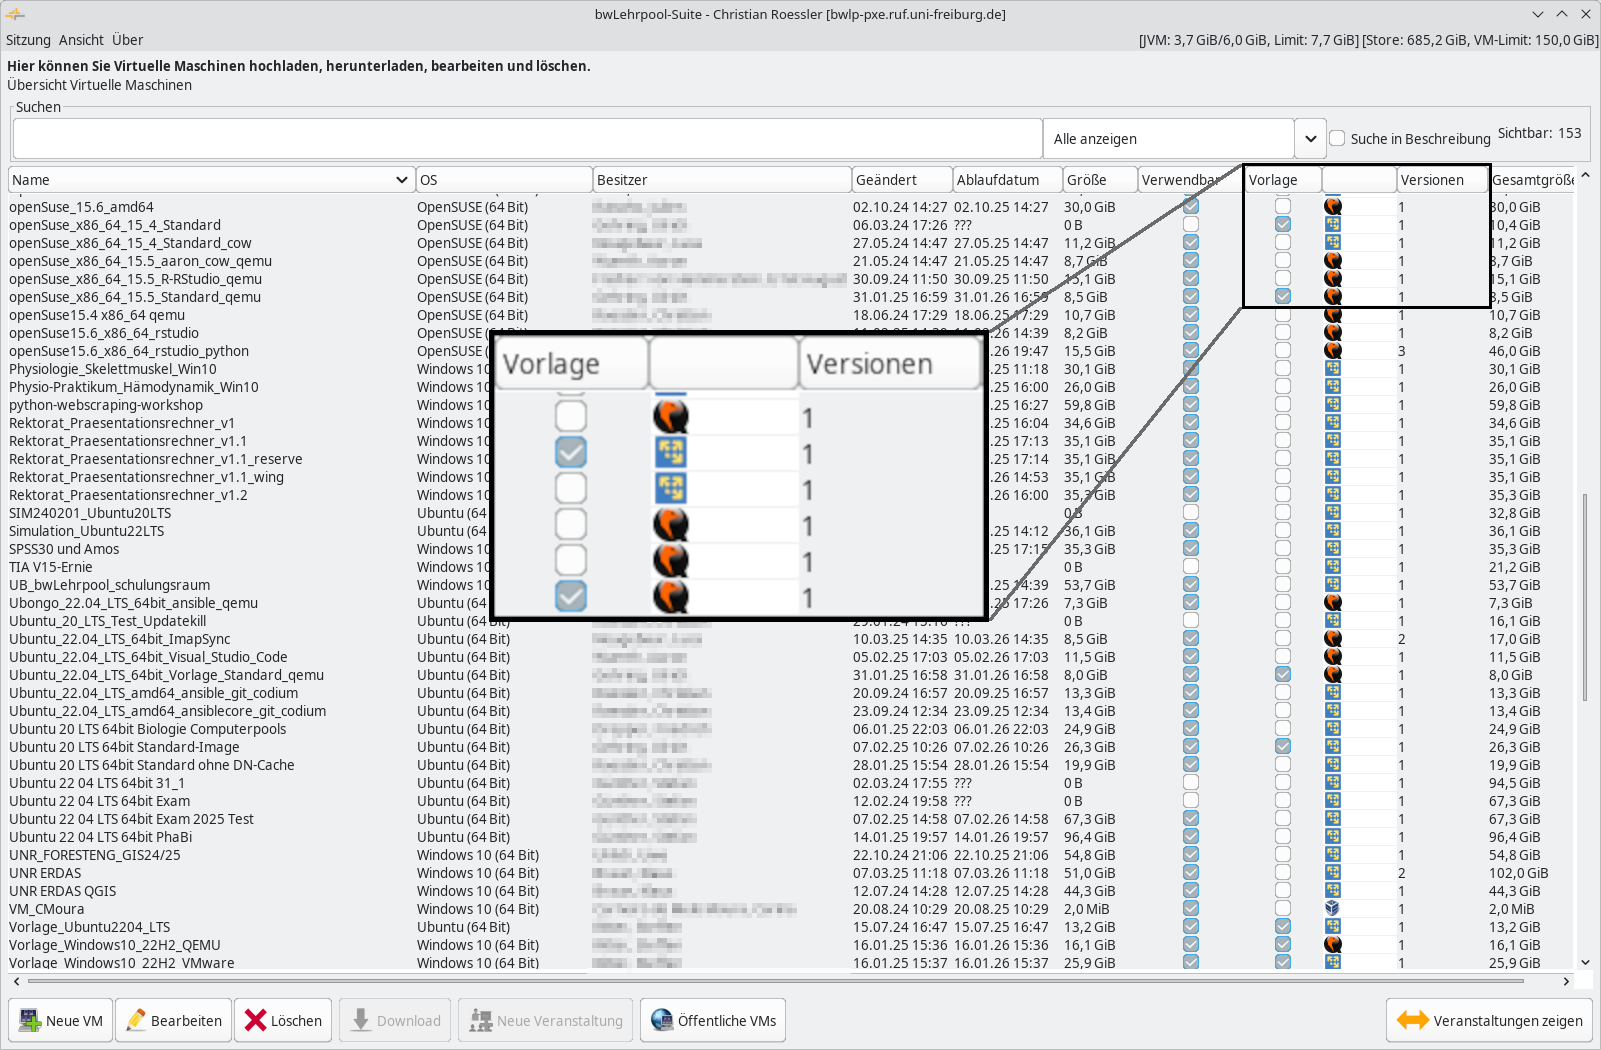Open the Alle anzeigen filter dropdown

(x=1310, y=138)
